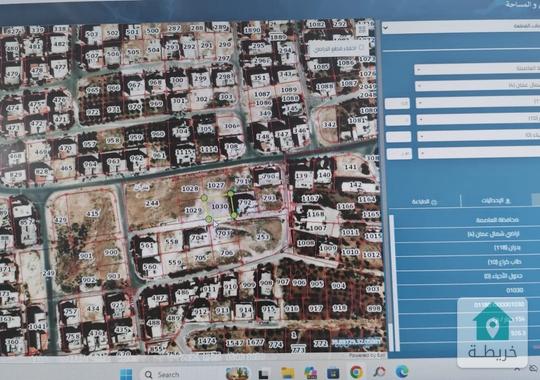The height and width of the screenshot is (380, 540).
Task: Click the map coordinates readout
Action: click(356, 342)
